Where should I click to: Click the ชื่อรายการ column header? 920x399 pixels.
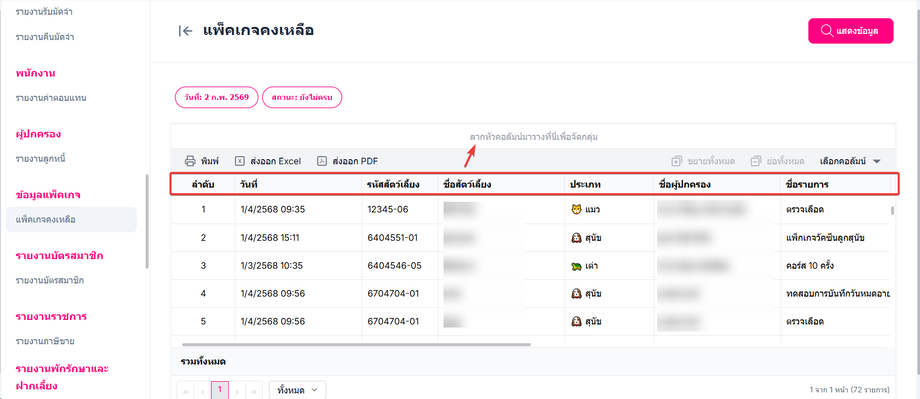click(836, 184)
